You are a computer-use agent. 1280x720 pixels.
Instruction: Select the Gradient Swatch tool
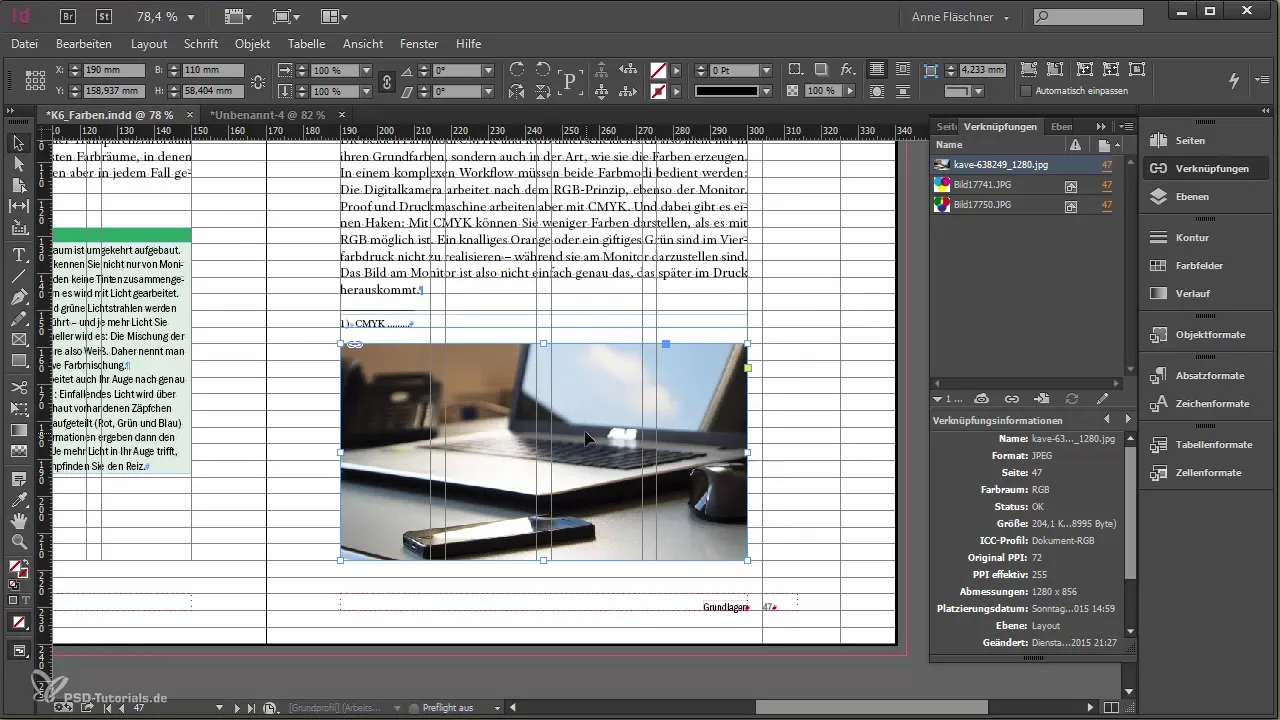pos(19,430)
